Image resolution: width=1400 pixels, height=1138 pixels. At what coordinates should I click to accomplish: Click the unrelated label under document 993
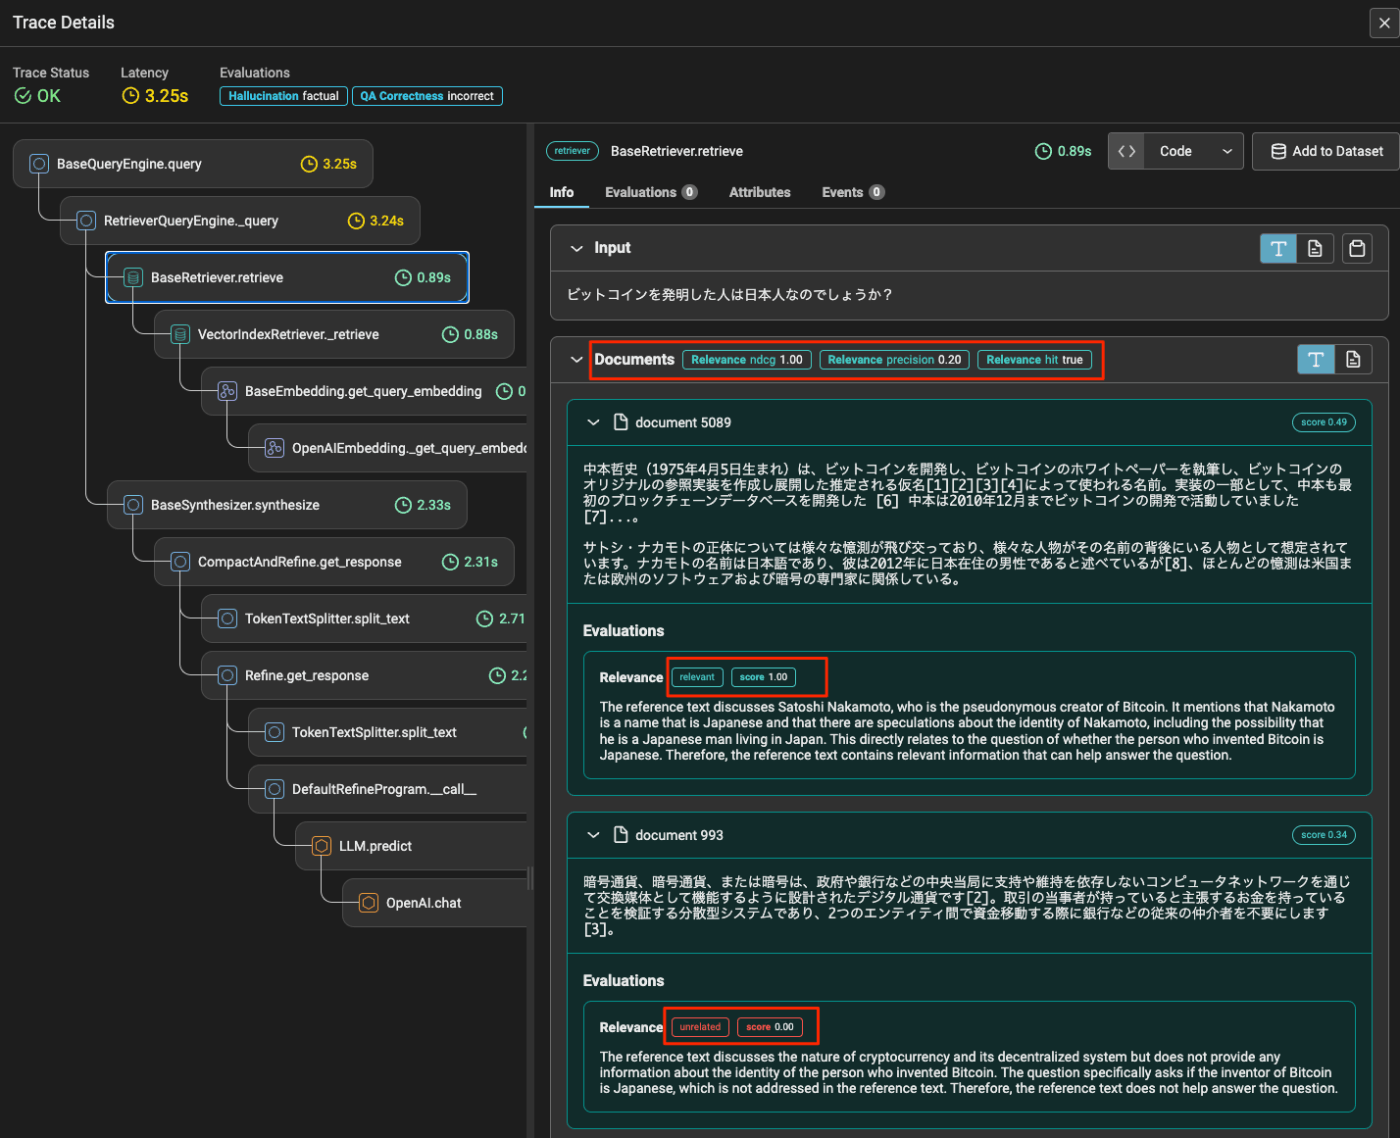(x=700, y=1027)
